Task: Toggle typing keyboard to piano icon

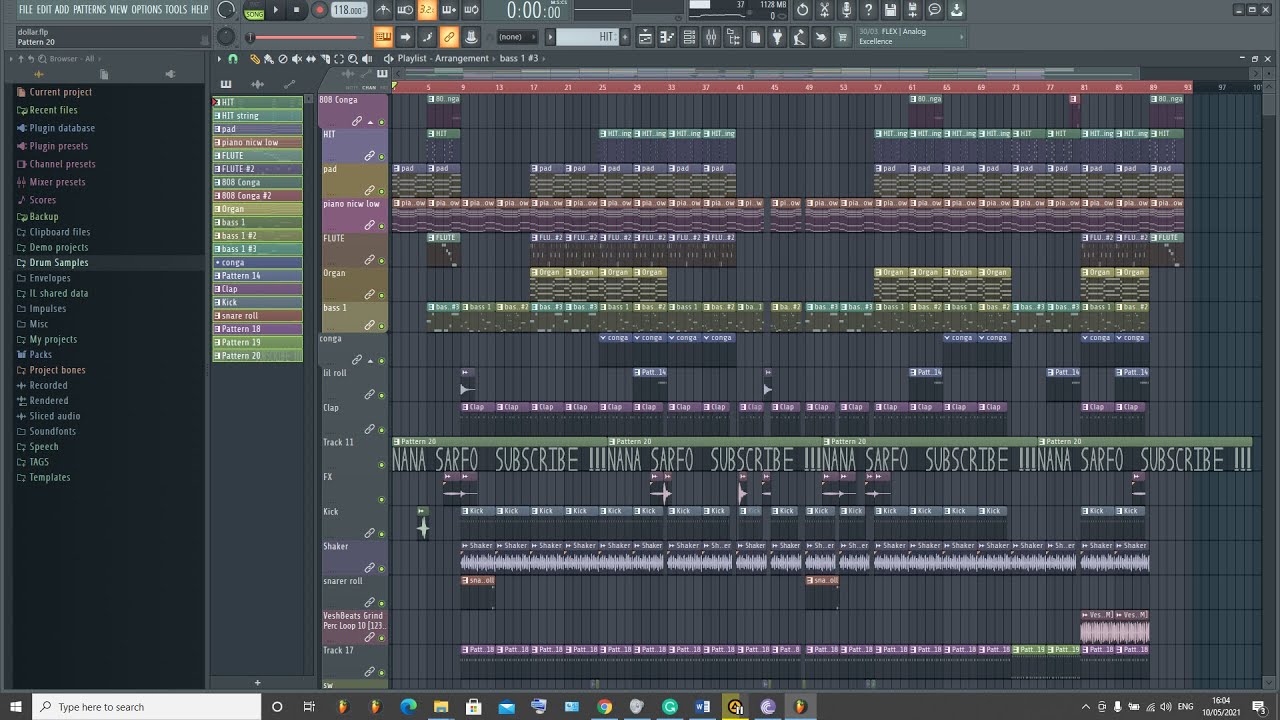Action: [383, 37]
